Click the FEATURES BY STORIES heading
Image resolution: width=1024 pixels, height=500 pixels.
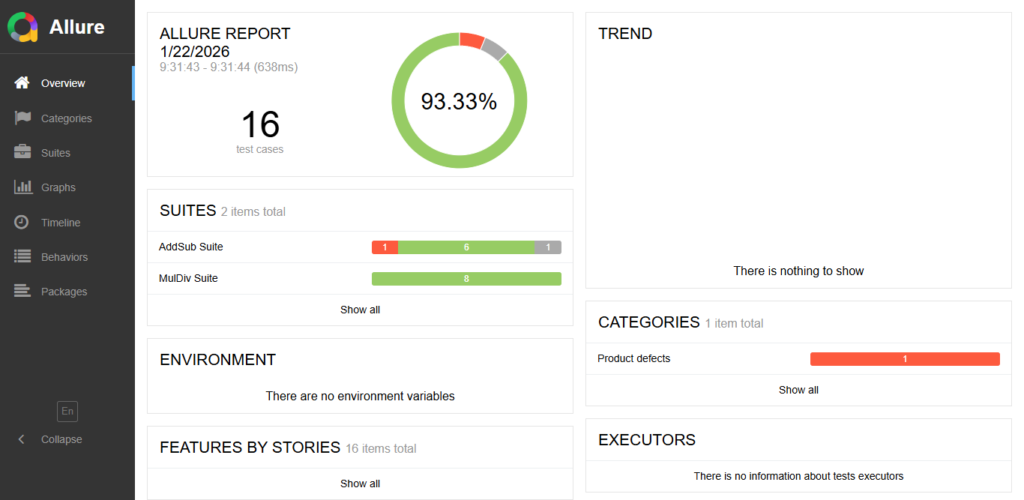pyautogui.click(x=249, y=447)
